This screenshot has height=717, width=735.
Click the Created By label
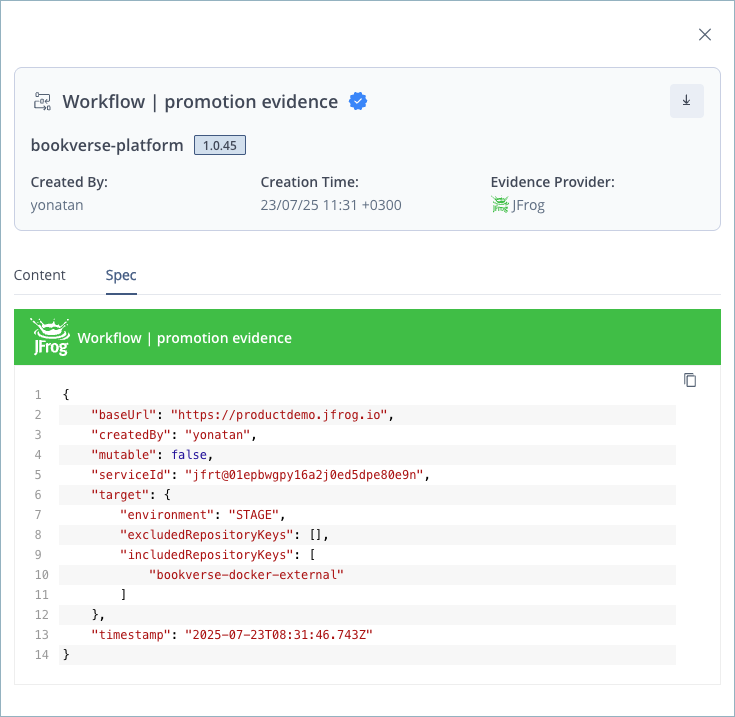pos(69,182)
